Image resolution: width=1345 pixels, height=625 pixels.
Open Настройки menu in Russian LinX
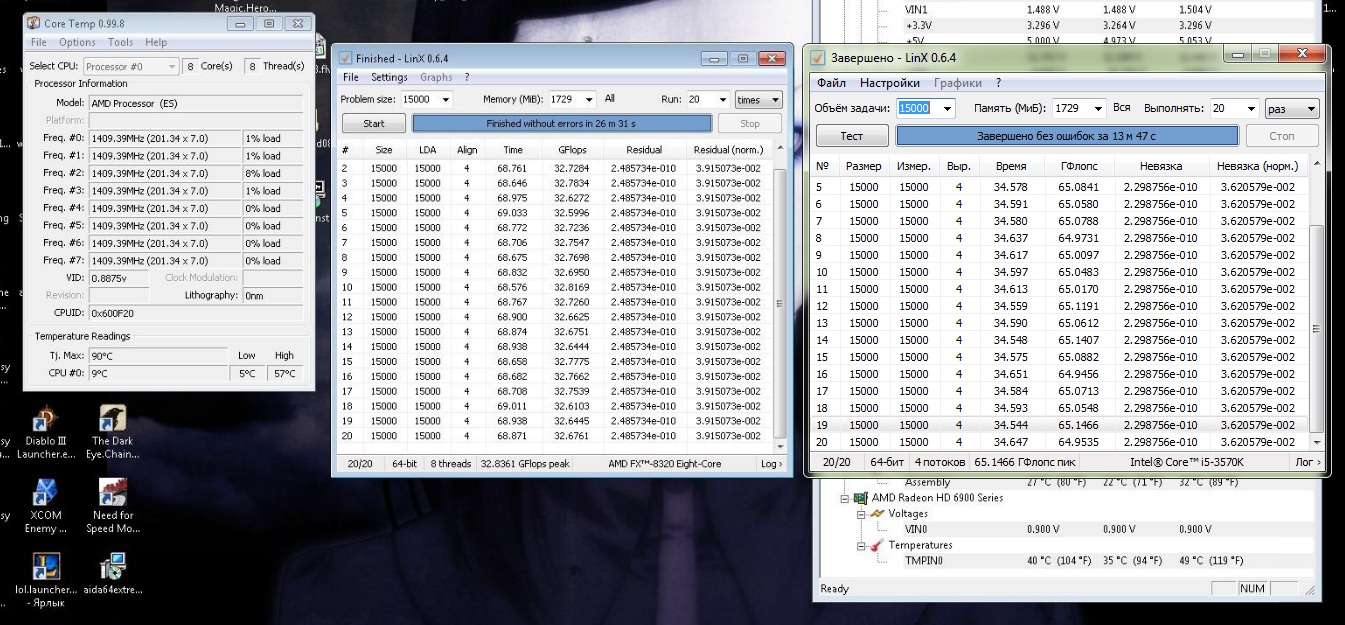890,83
